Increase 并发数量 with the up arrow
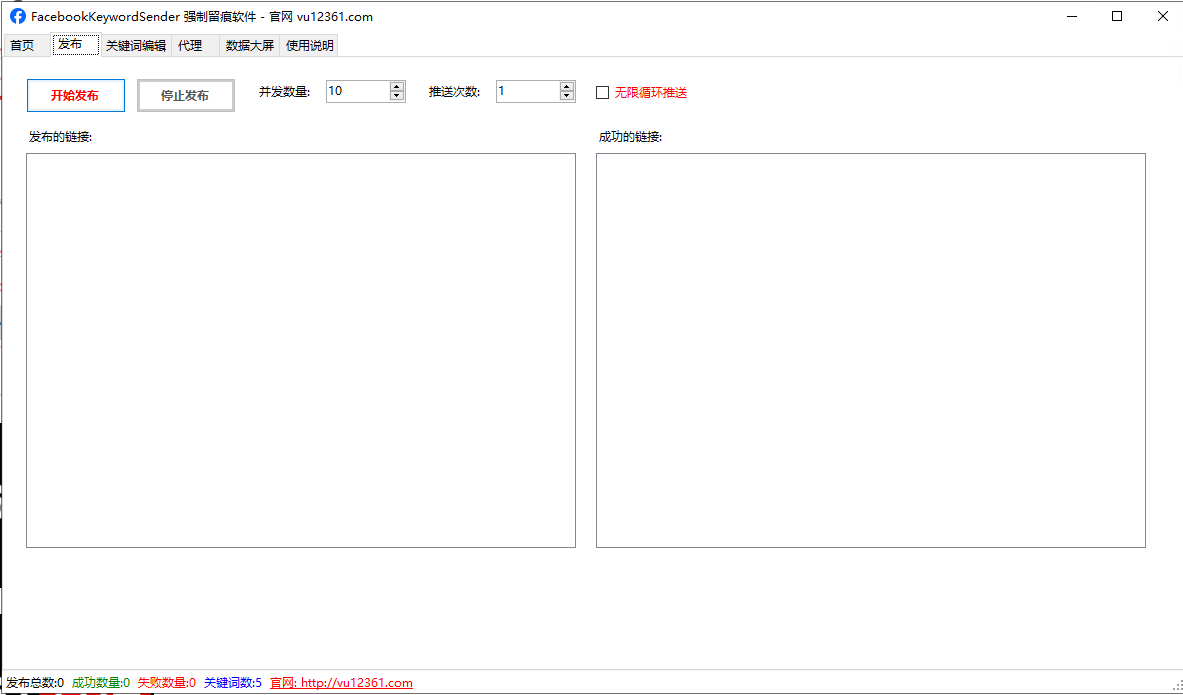This screenshot has height=695, width=1183. [x=397, y=86]
